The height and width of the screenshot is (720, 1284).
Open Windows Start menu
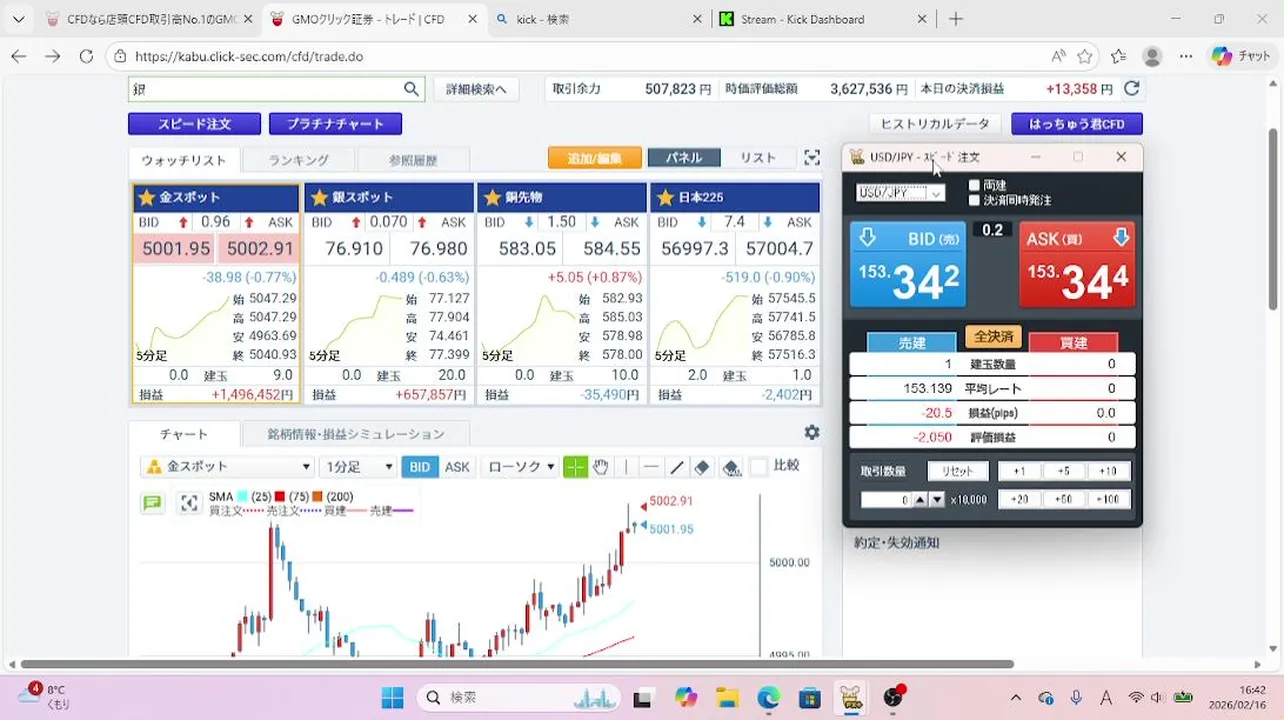pyautogui.click(x=392, y=697)
